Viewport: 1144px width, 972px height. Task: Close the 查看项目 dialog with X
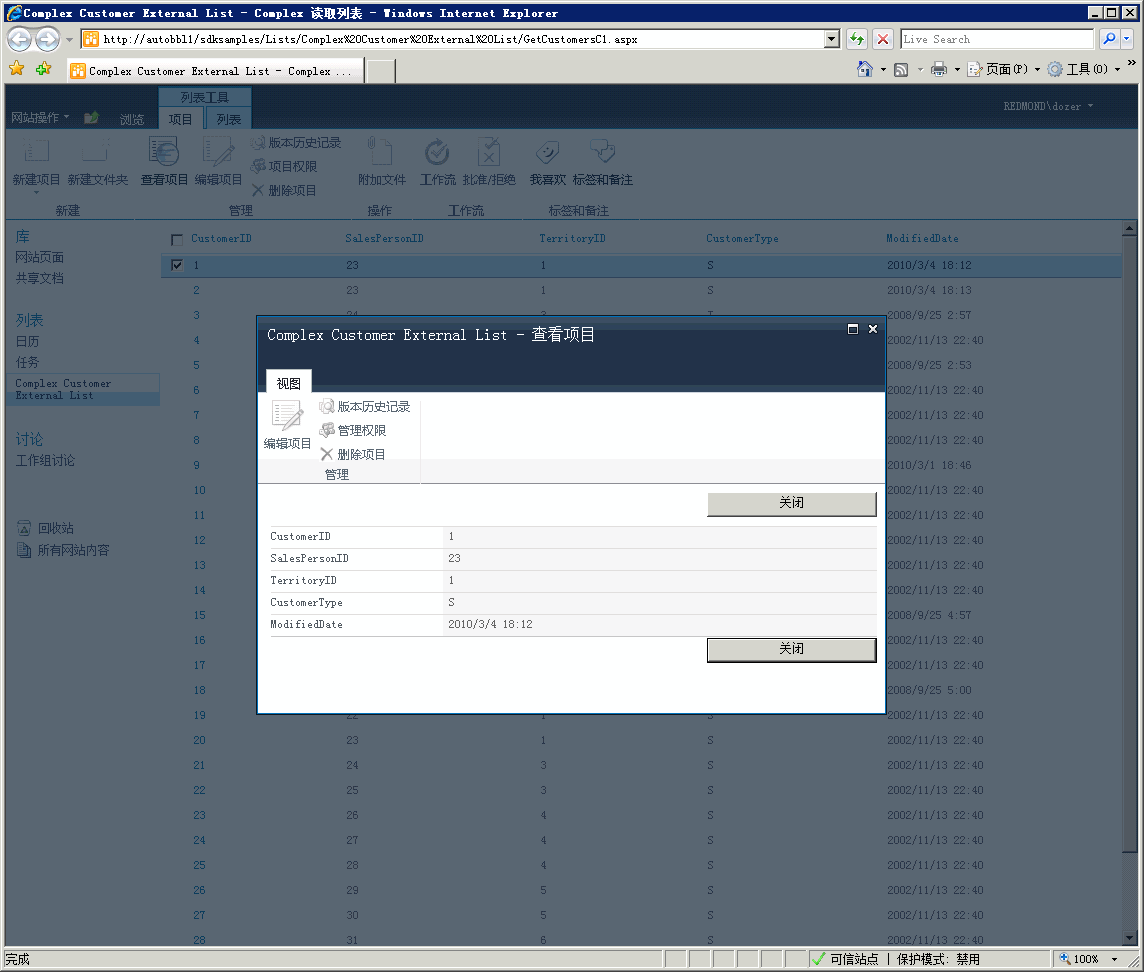(873, 329)
